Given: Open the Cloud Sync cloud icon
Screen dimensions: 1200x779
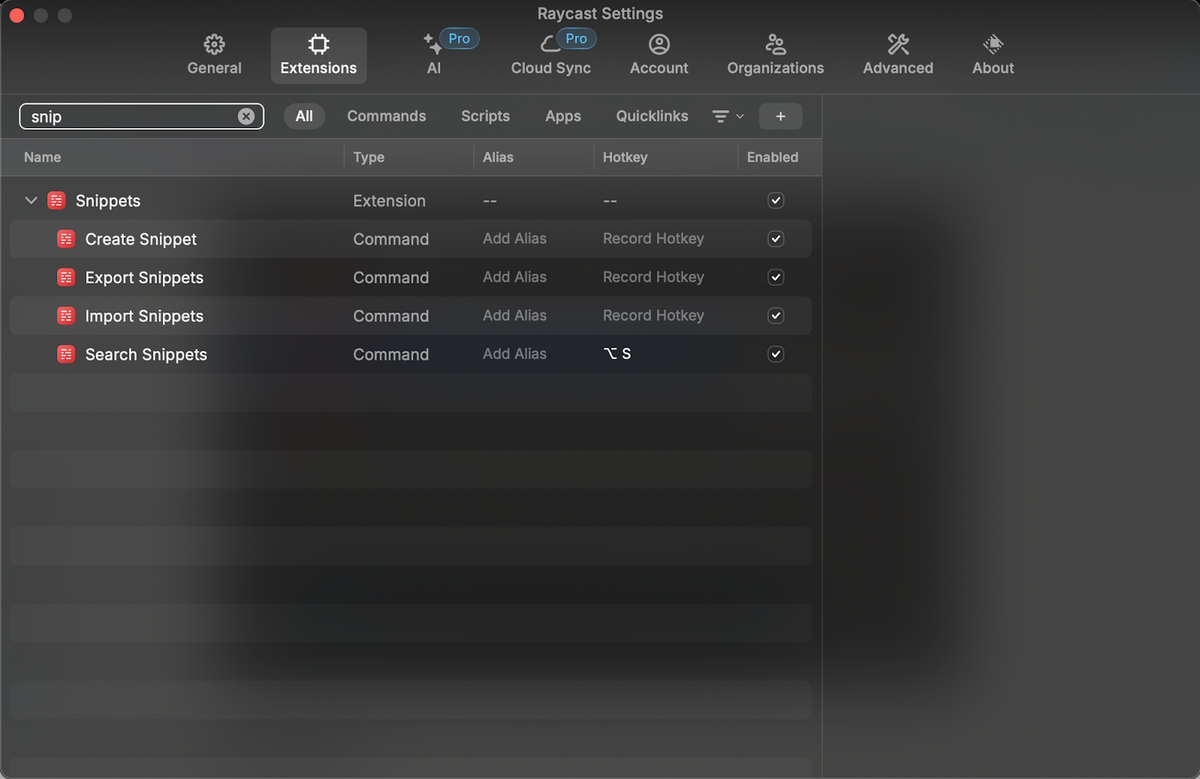Looking at the screenshot, I should tap(550, 44).
